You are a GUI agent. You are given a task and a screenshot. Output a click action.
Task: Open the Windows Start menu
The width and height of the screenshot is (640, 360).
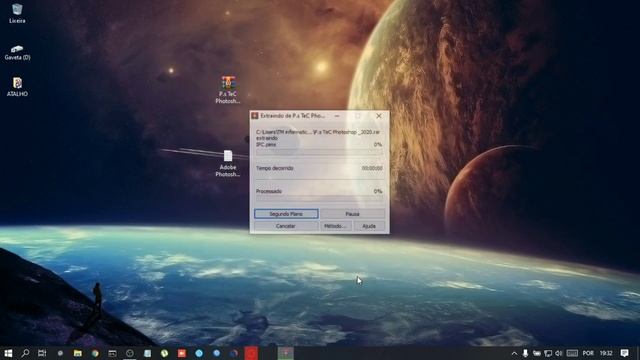8,353
